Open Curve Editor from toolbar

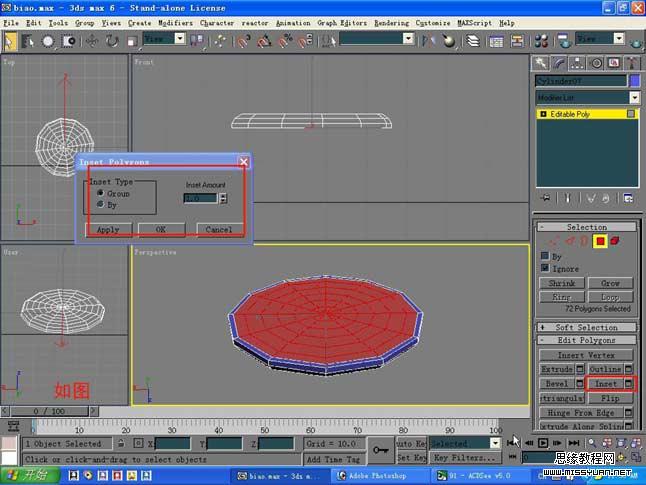point(496,41)
